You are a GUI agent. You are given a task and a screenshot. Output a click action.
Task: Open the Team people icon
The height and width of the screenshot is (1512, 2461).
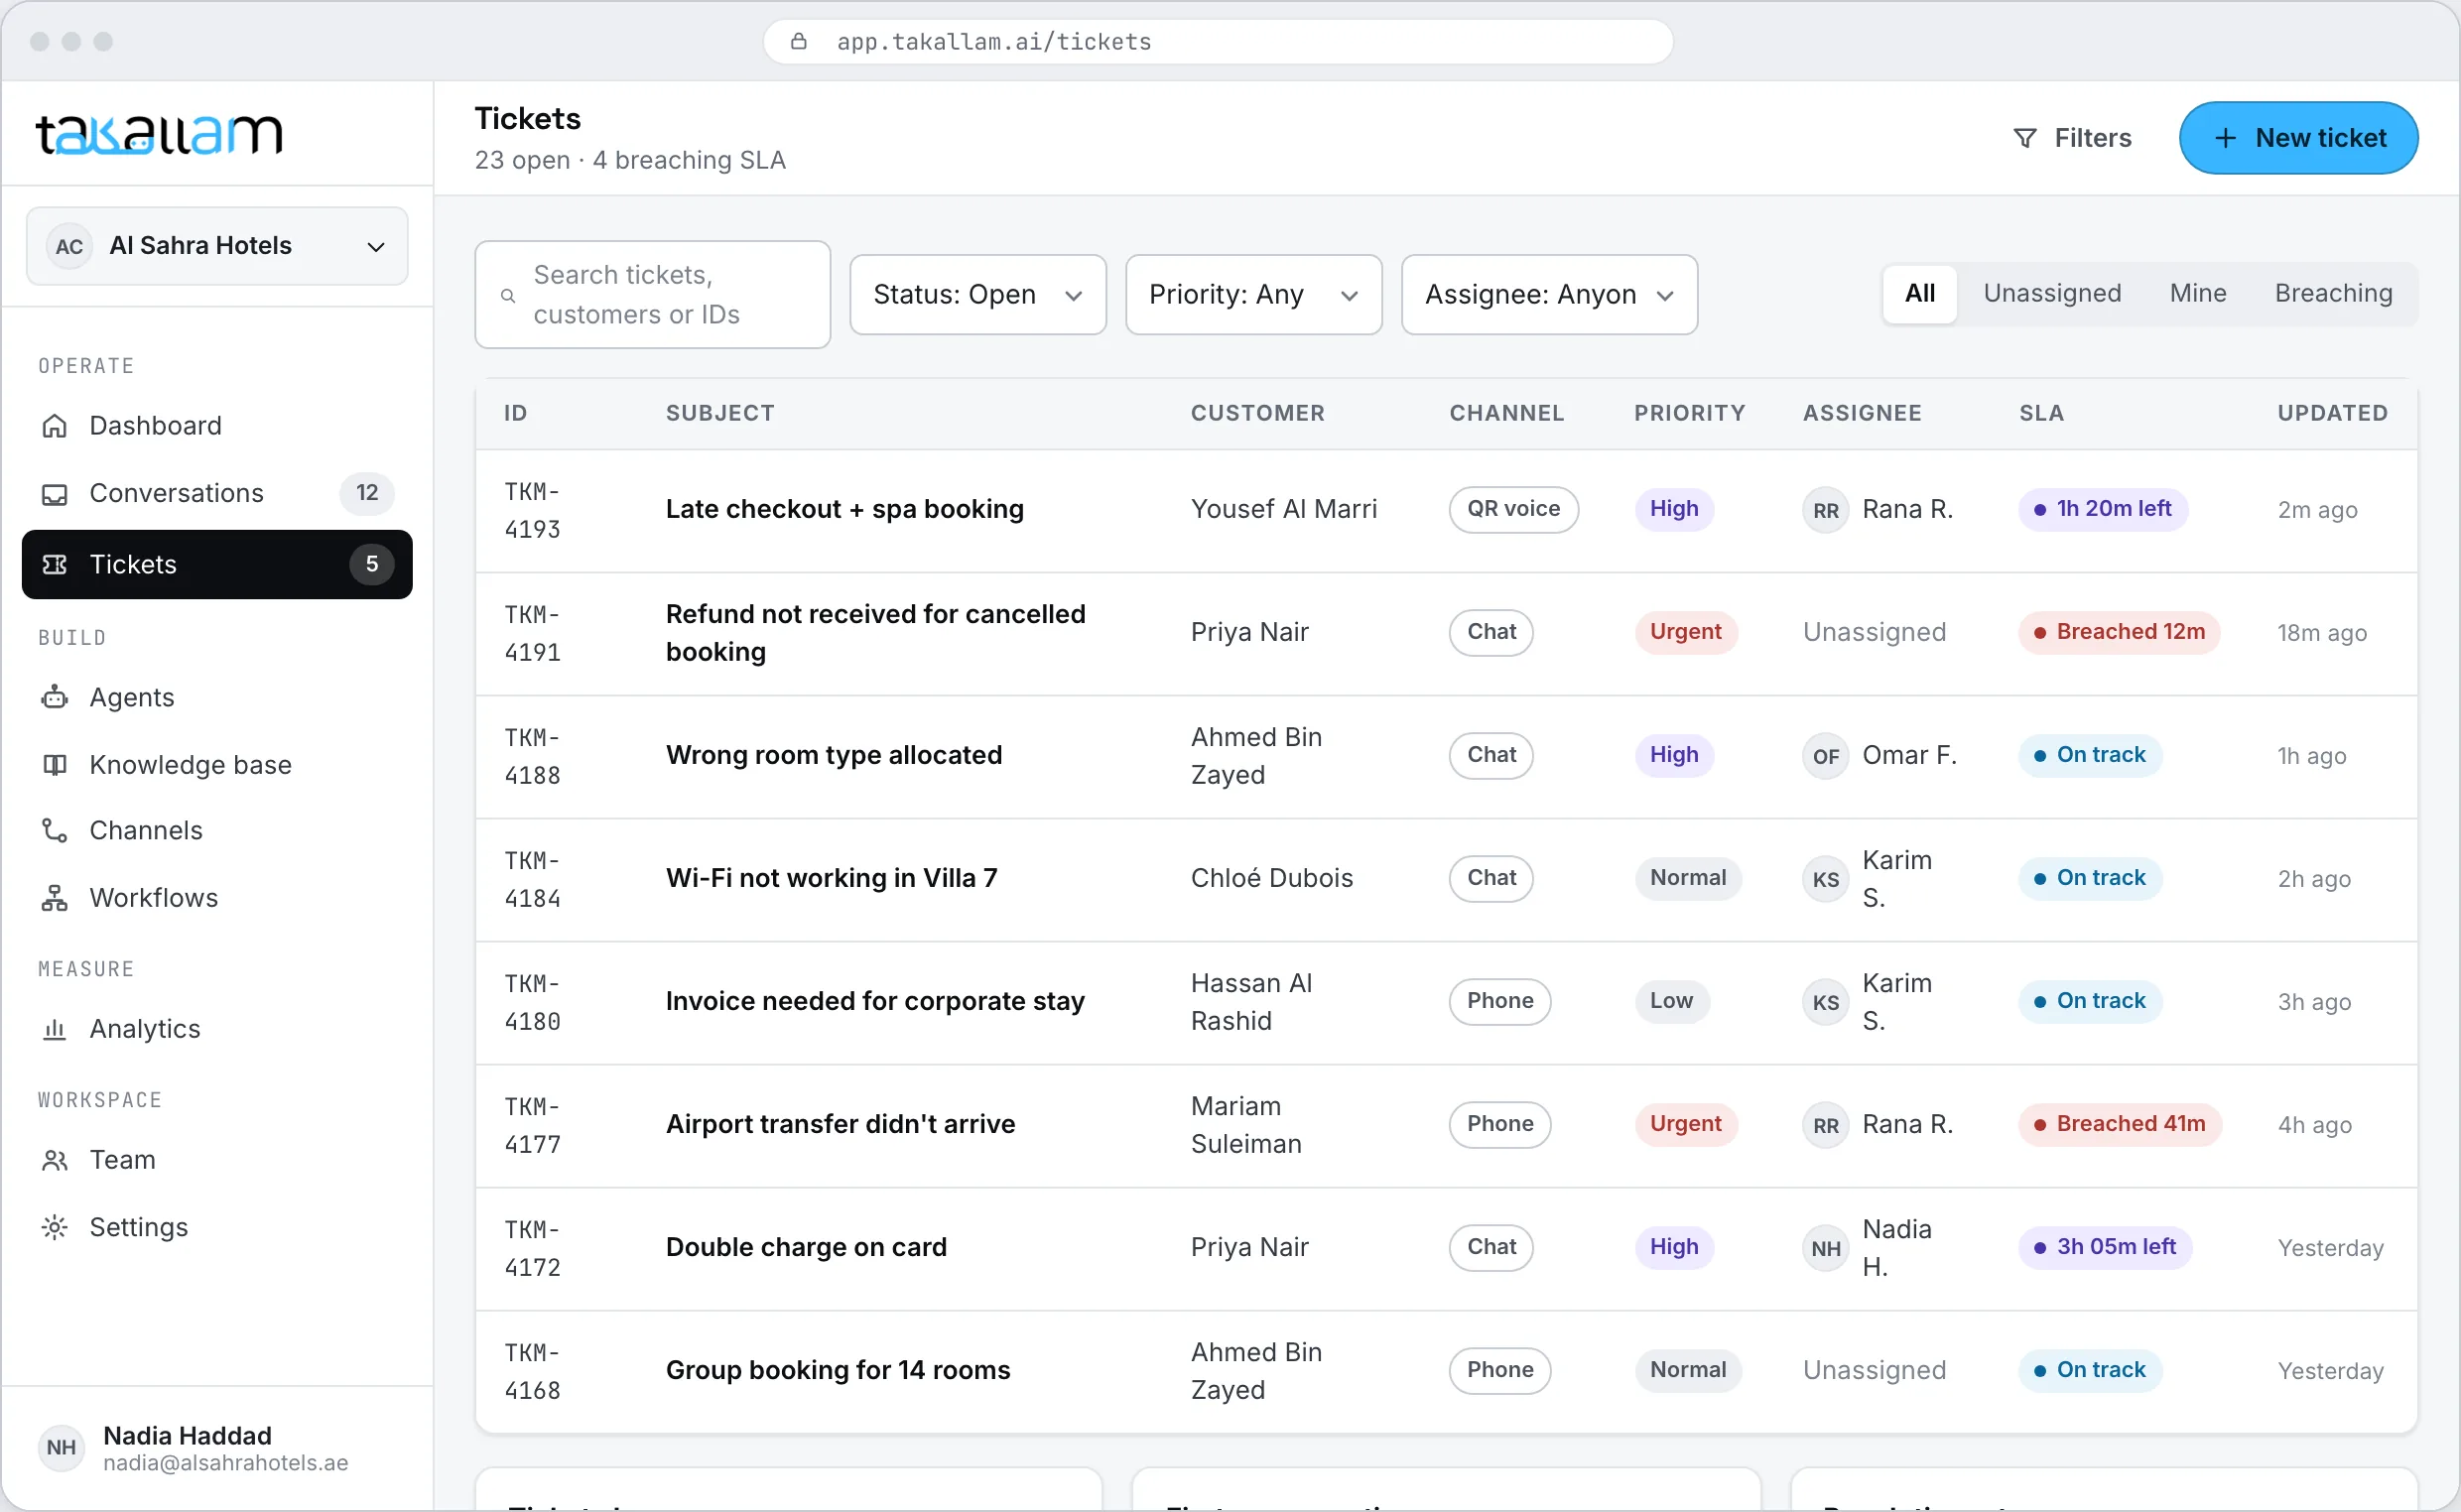click(55, 1160)
